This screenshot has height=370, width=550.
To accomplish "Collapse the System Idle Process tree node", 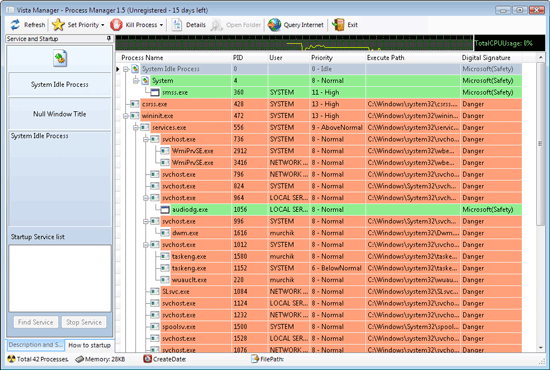I will point(126,69).
